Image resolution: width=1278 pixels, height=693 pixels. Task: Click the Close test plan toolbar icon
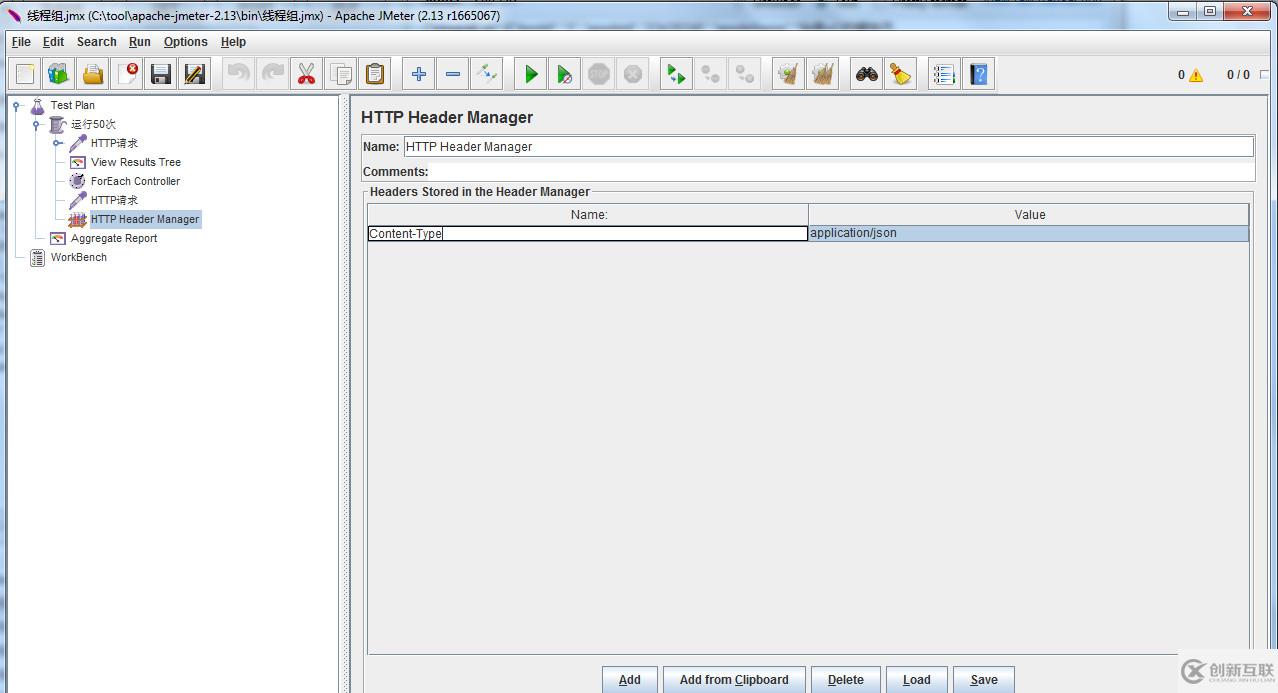[x=127, y=74]
